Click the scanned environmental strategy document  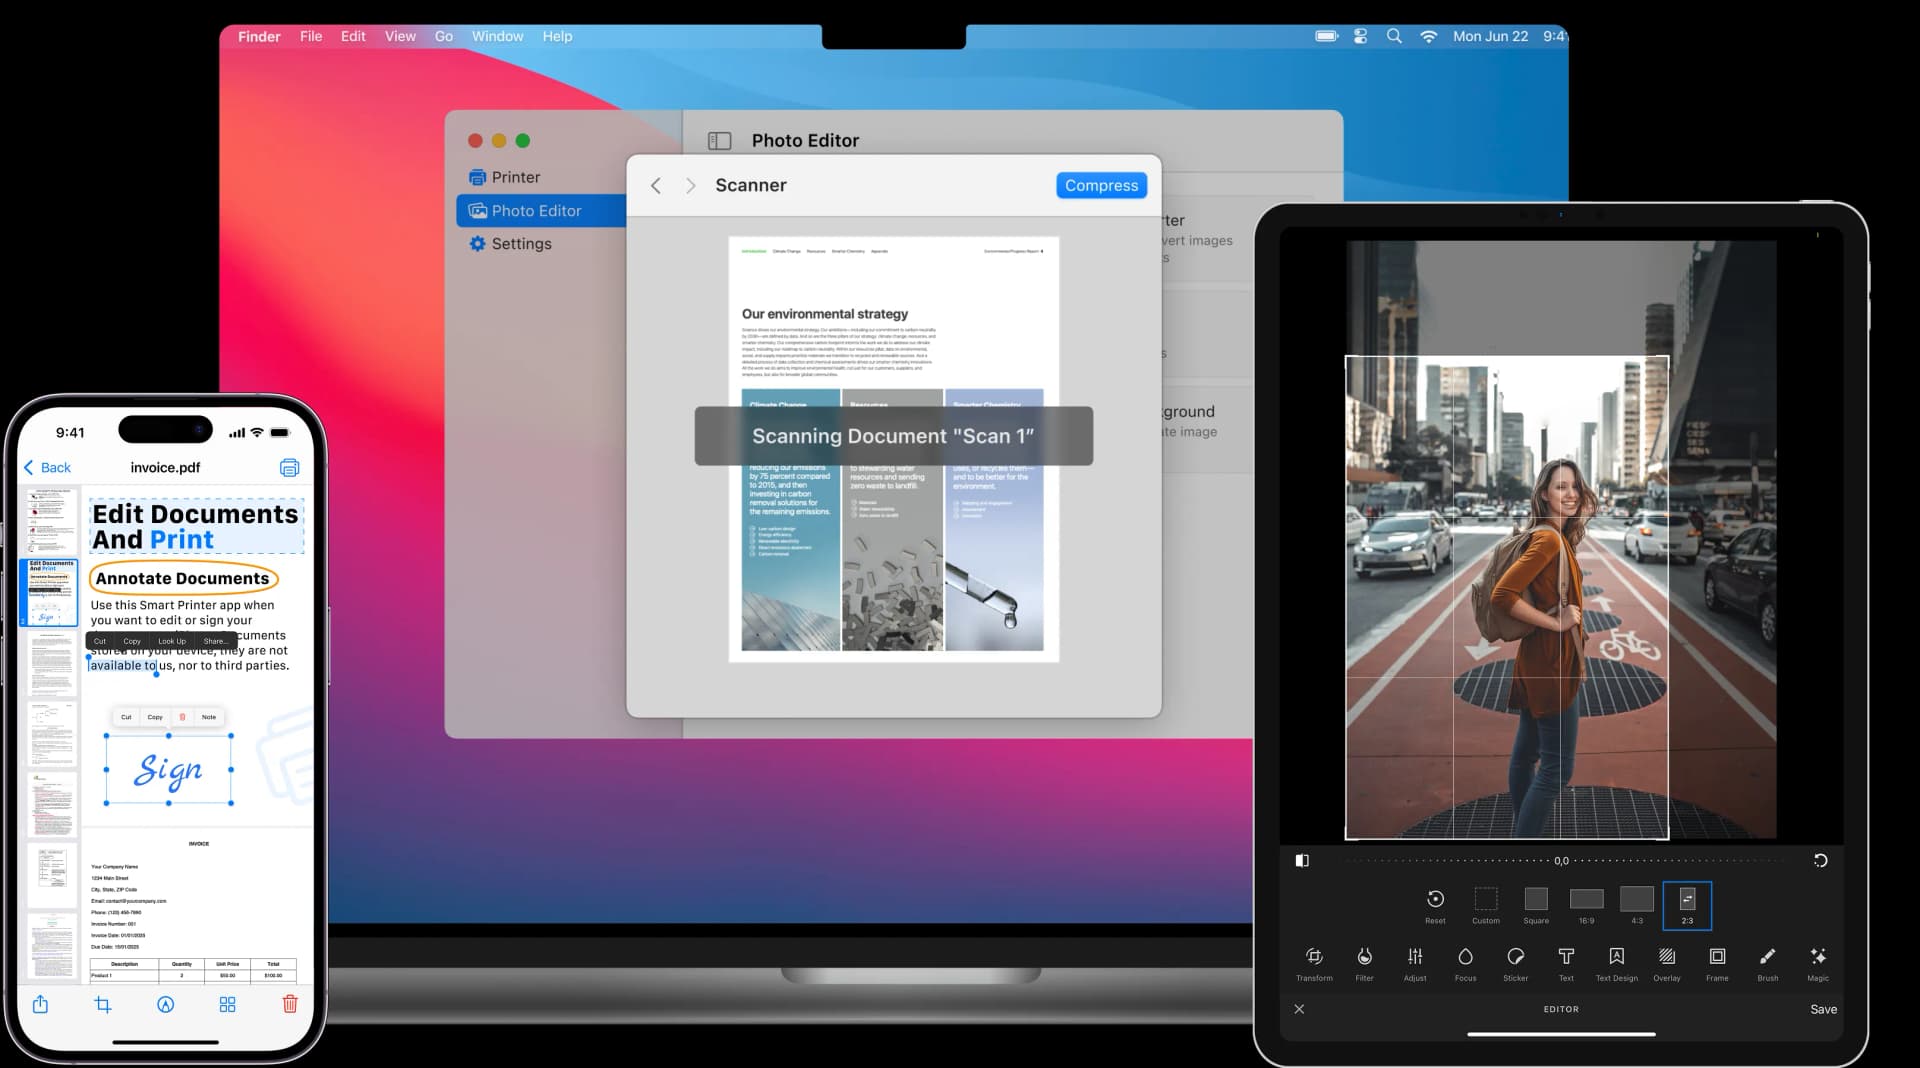[x=893, y=449]
